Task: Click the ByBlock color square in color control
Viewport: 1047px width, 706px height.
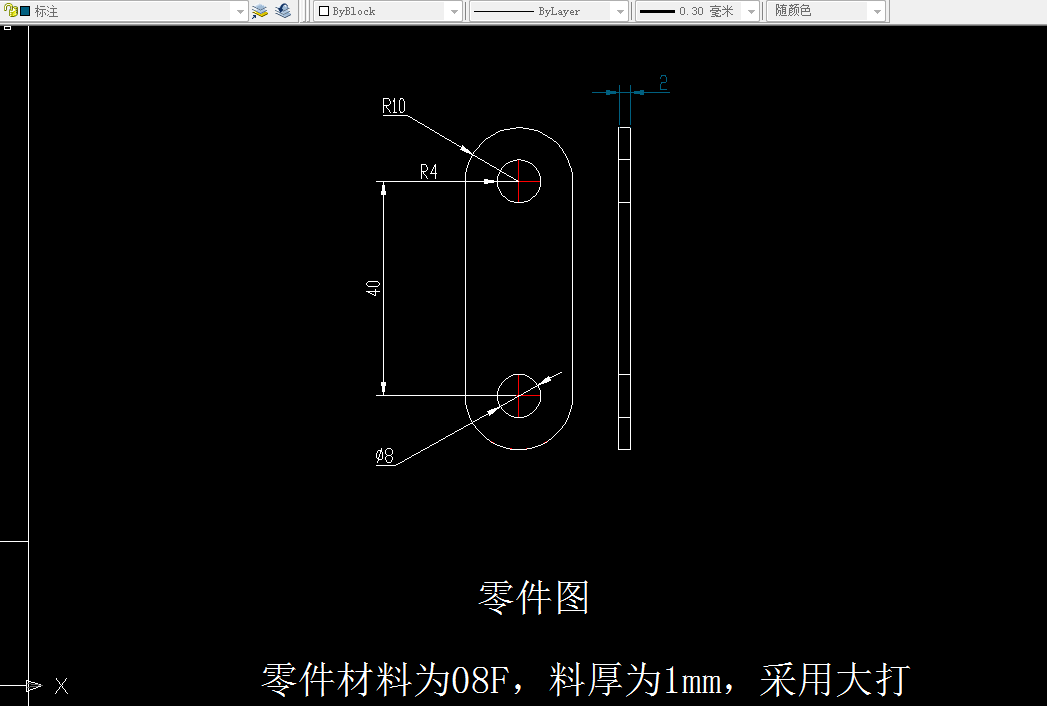Action: [x=325, y=12]
